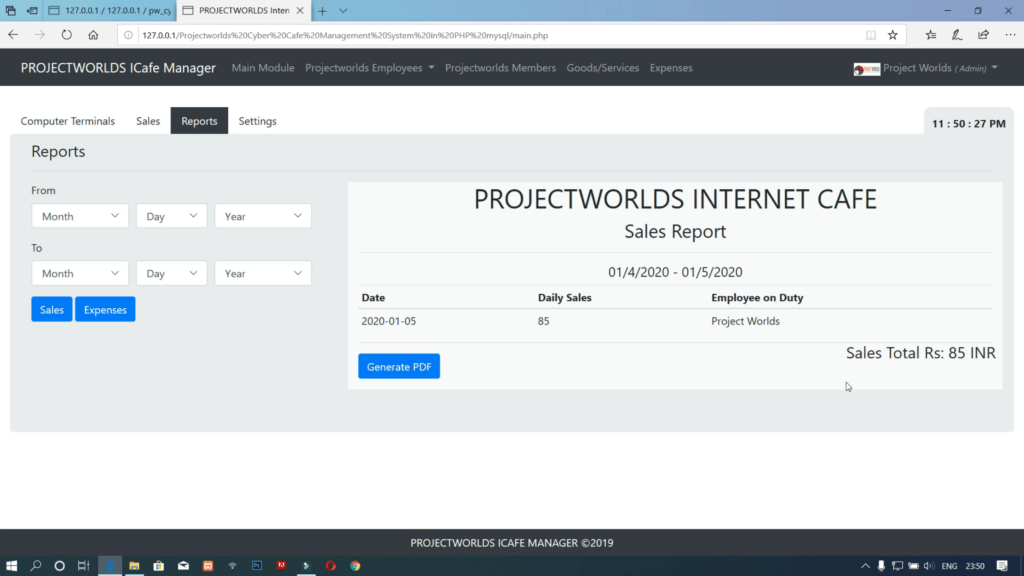1024x576 pixels.
Task: Open the volume control in the system tray
Action: [x=927, y=566]
